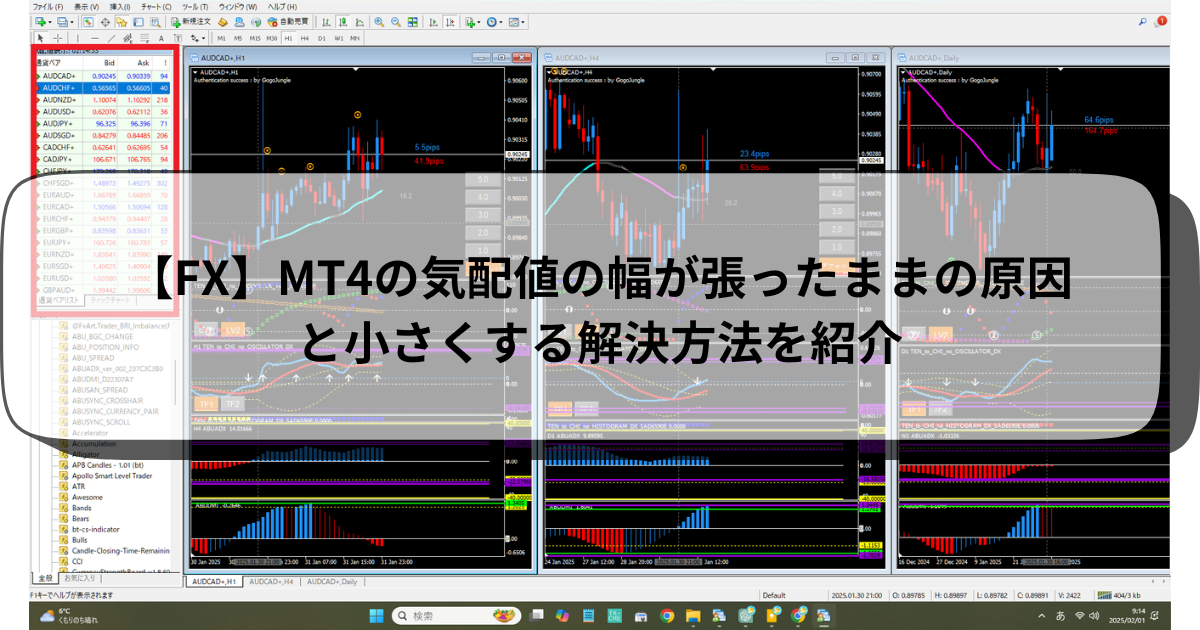Select the equidistant channel tool
1200x630 pixels.
click(x=128, y=38)
